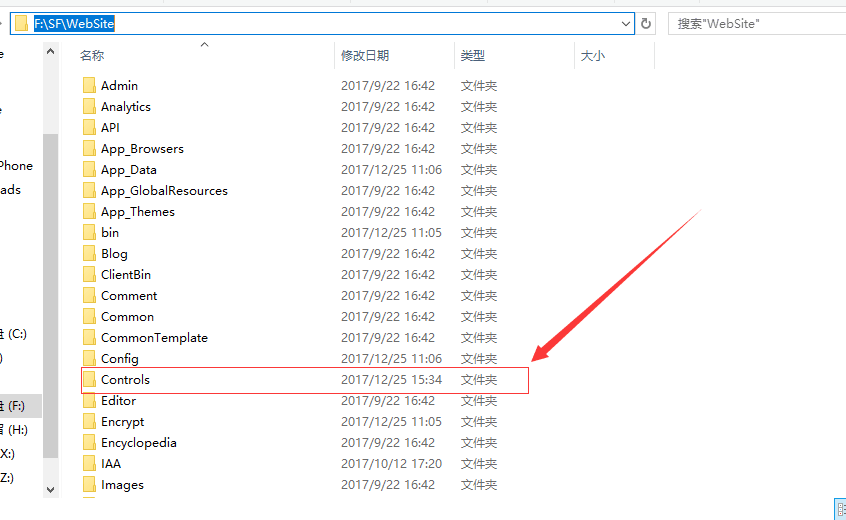Click the folder icon in address bar

pyautogui.click(x=20, y=23)
